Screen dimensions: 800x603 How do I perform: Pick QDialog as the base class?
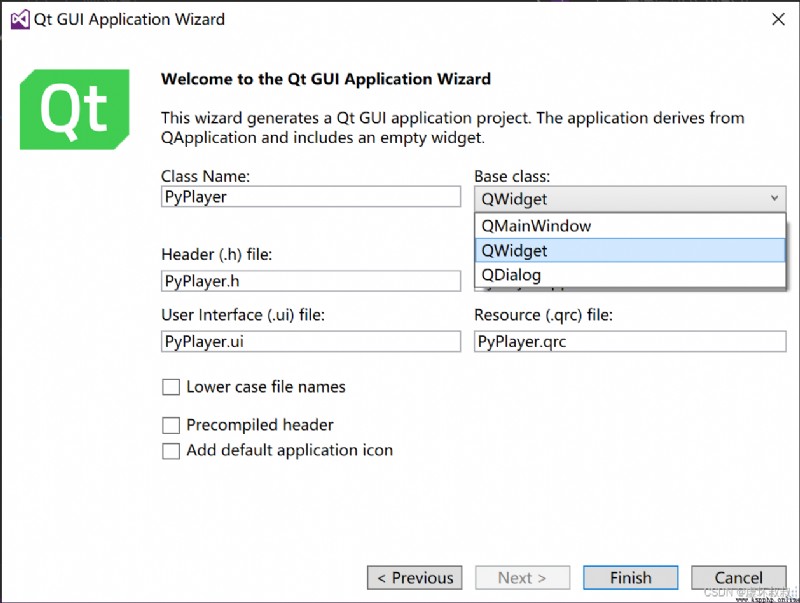630,275
